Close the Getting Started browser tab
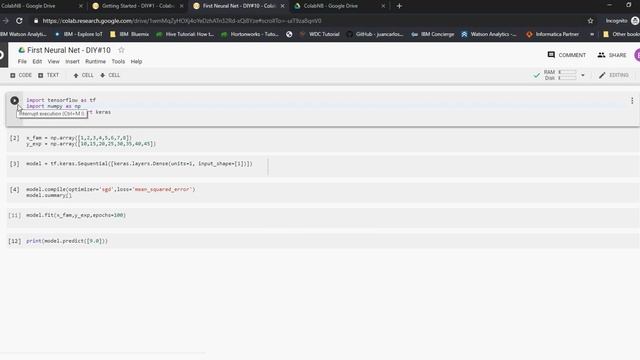 click(182, 6)
